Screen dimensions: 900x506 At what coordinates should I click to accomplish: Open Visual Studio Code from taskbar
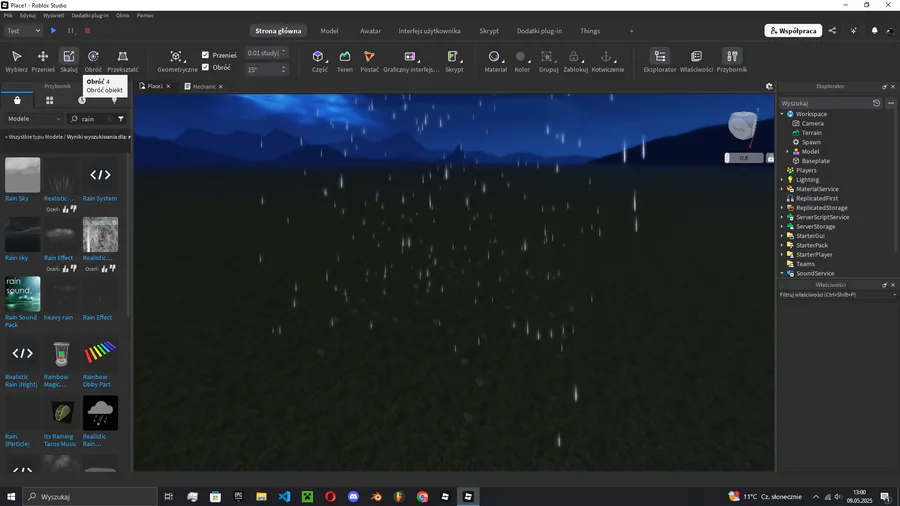pos(284,497)
